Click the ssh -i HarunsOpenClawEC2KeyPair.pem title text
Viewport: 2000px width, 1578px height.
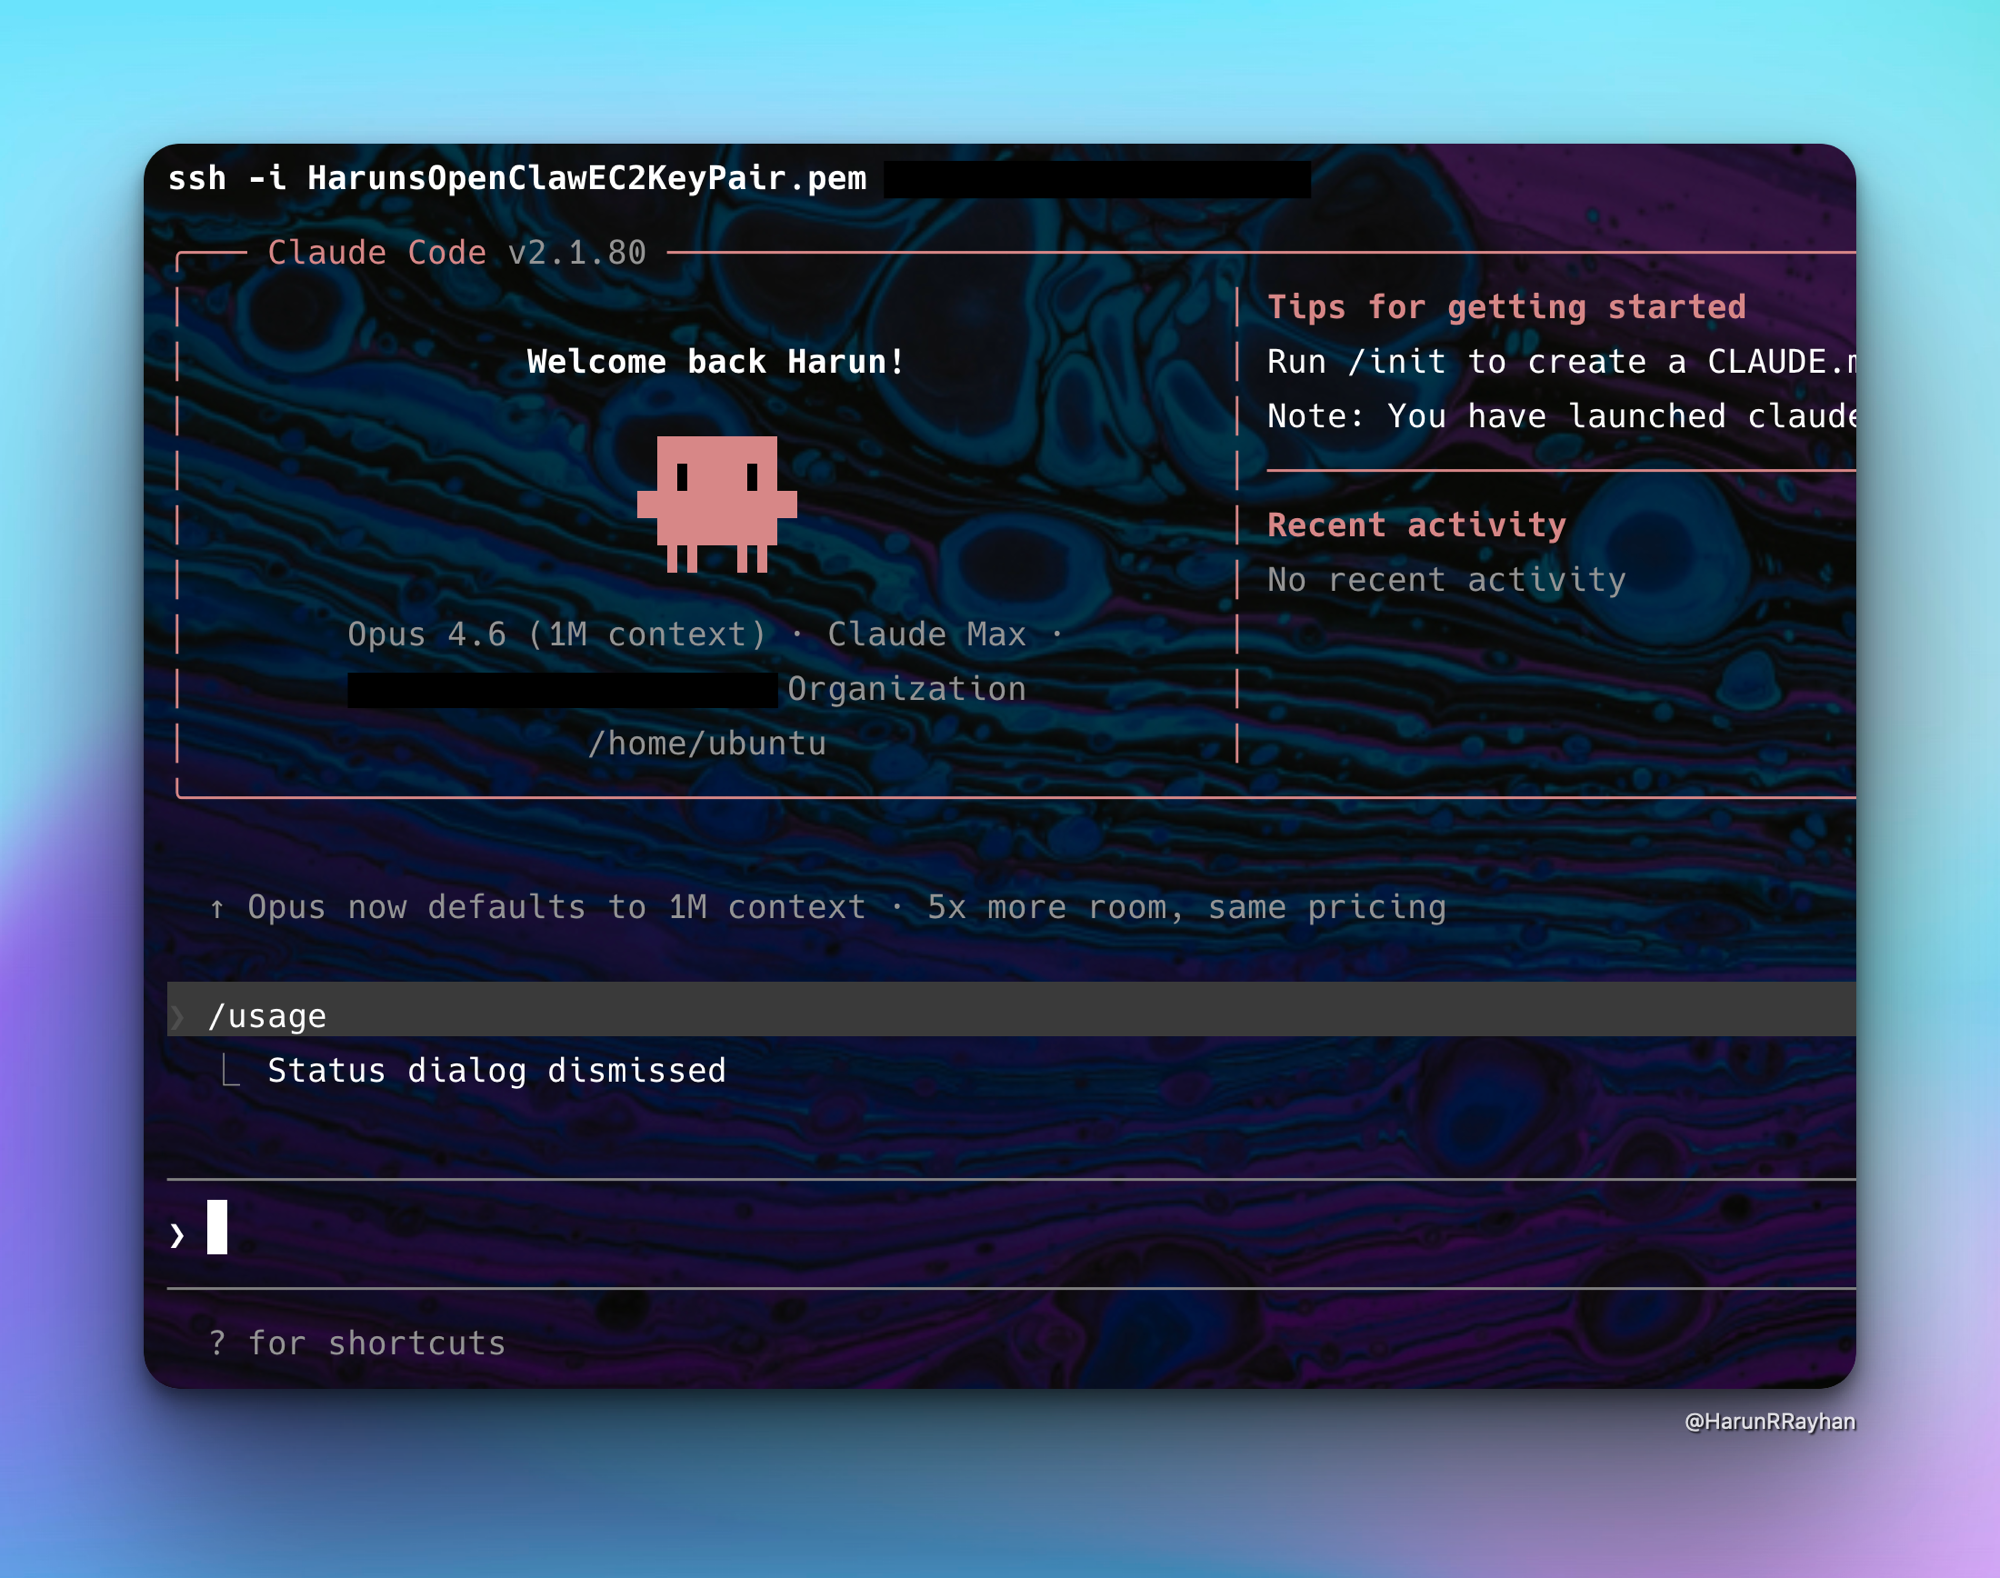click(x=517, y=178)
